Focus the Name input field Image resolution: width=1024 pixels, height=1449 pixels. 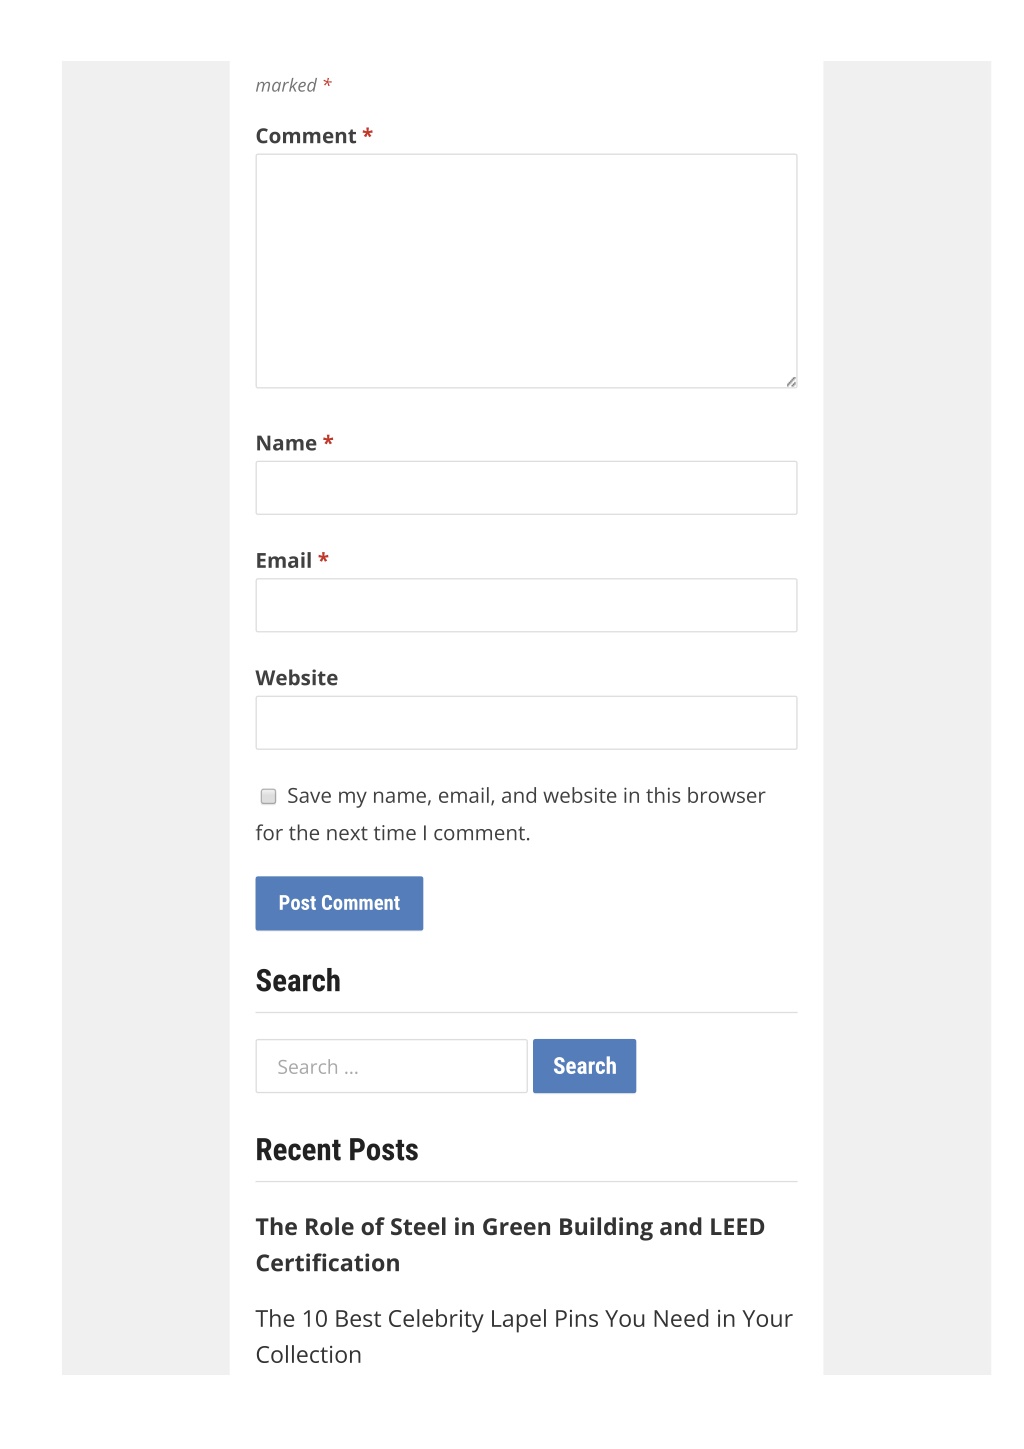tap(526, 488)
